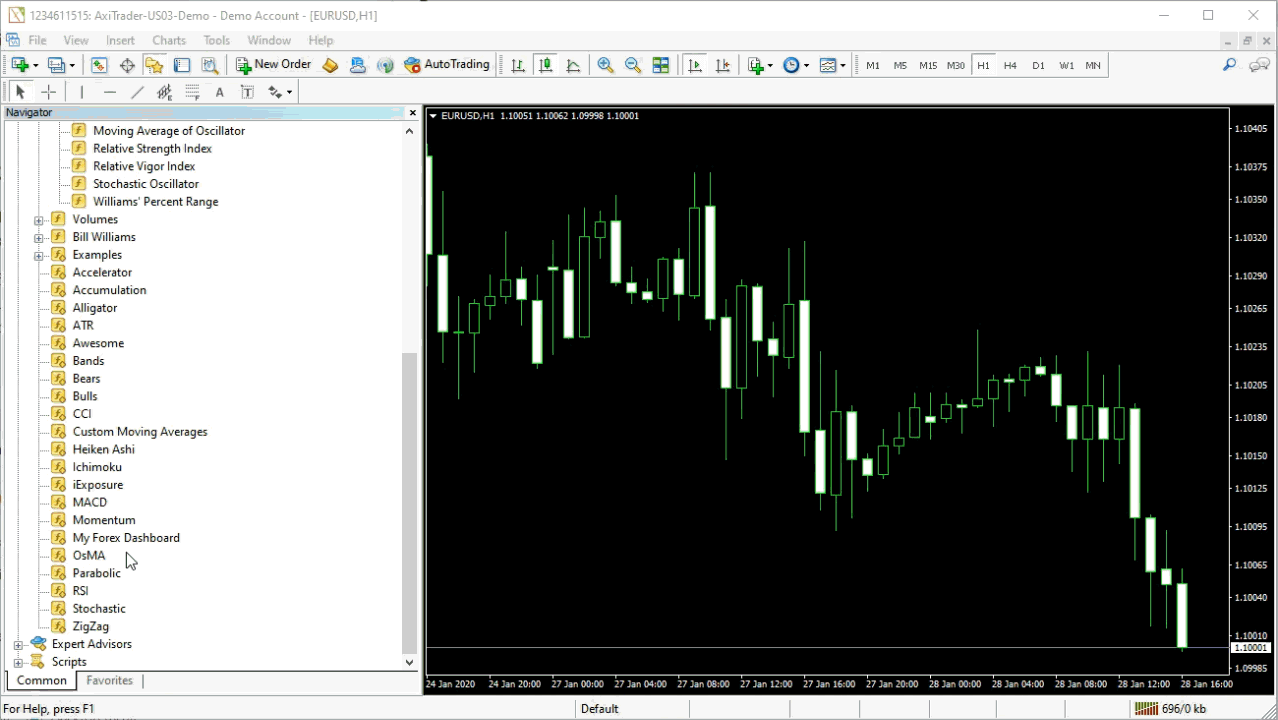Open the Periodicity clock dropdown arrow

pyautogui.click(x=806, y=66)
